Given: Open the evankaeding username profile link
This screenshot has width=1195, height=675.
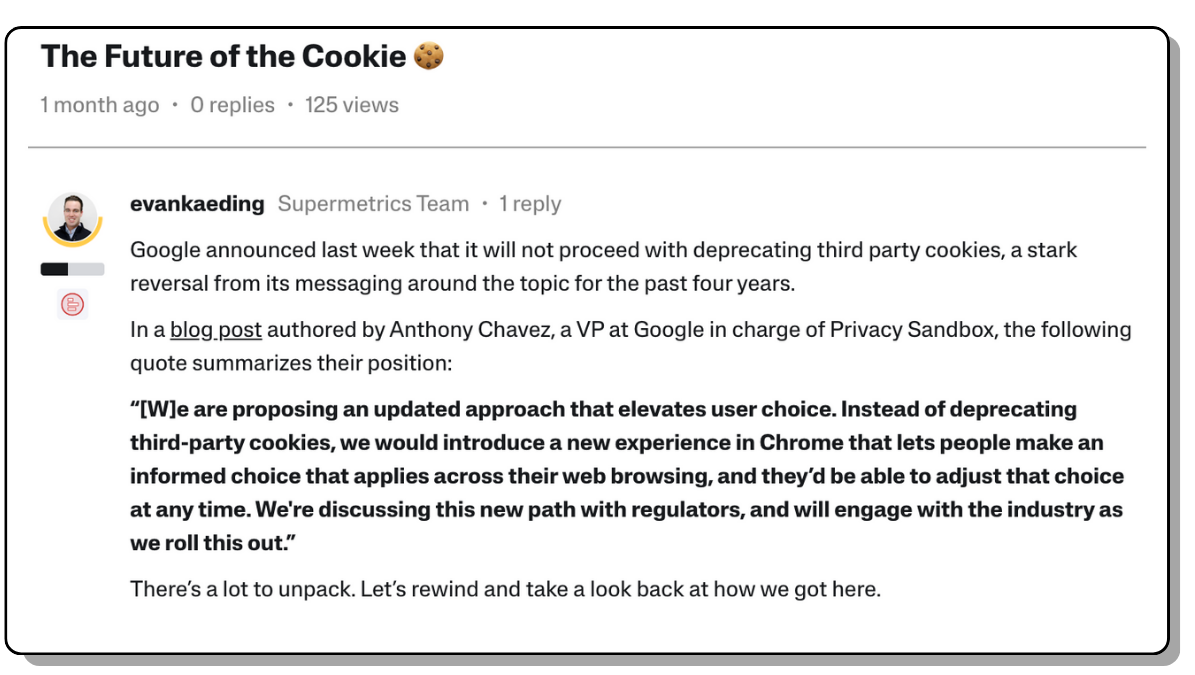Looking at the screenshot, I should coord(197,204).
